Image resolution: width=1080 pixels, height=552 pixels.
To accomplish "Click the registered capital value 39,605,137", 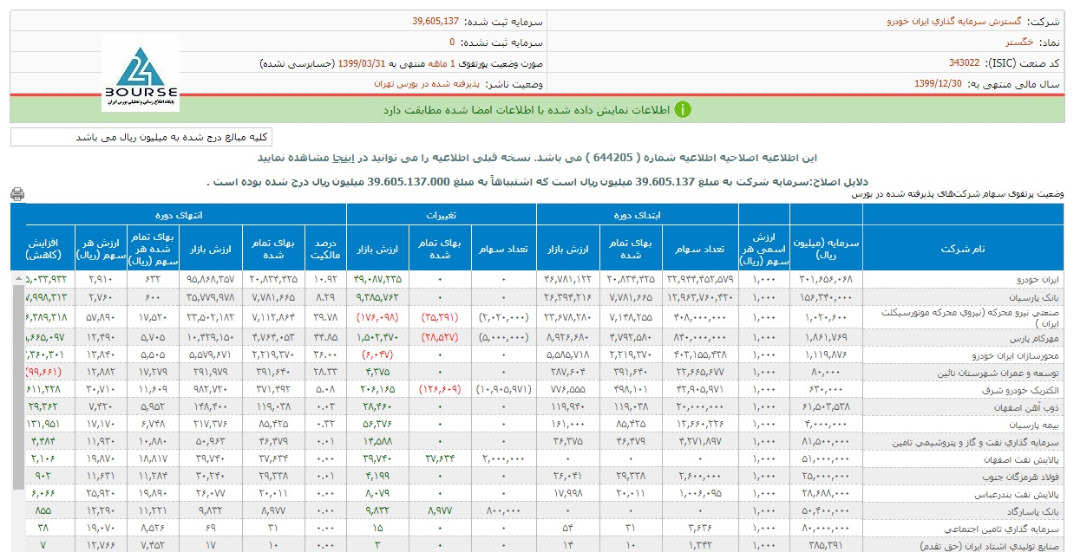I will 435,21.
